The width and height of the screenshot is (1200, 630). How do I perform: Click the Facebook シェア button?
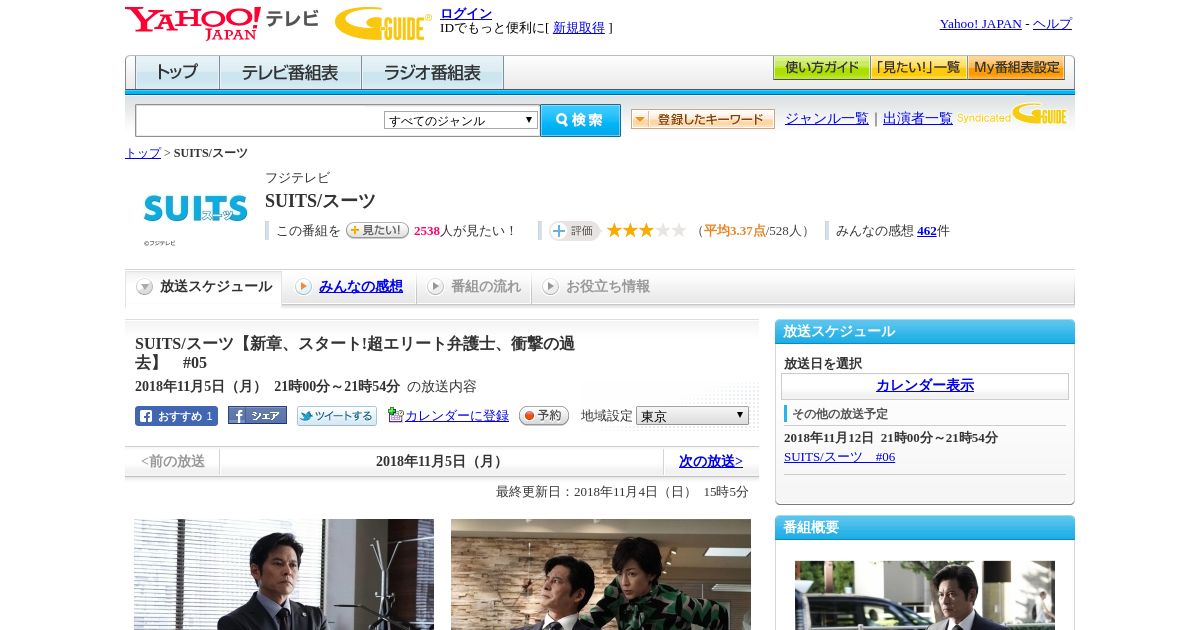[257, 415]
